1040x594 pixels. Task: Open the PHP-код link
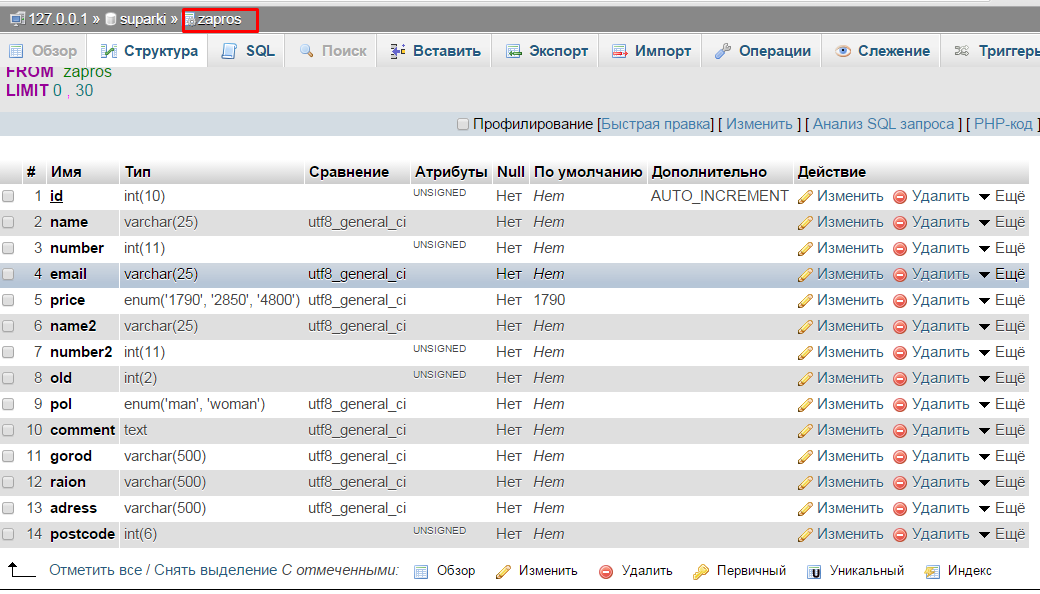(x=1003, y=124)
